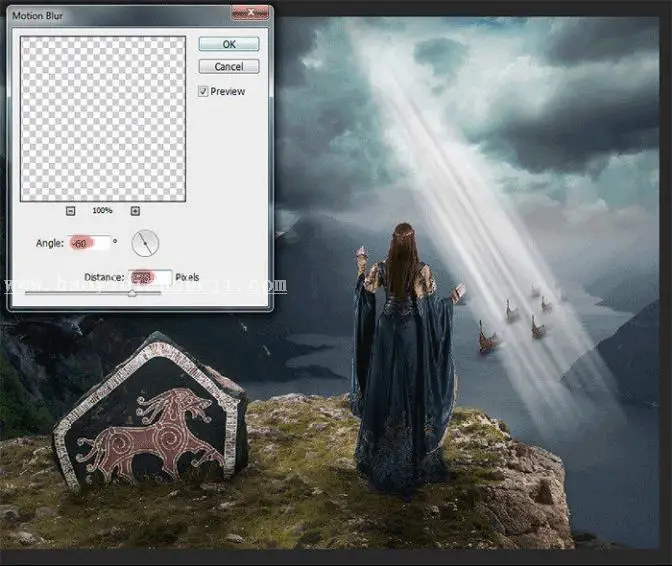Screen dimensions: 672x566
Task: Zoom out the filter preview
Action: (x=71, y=211)
